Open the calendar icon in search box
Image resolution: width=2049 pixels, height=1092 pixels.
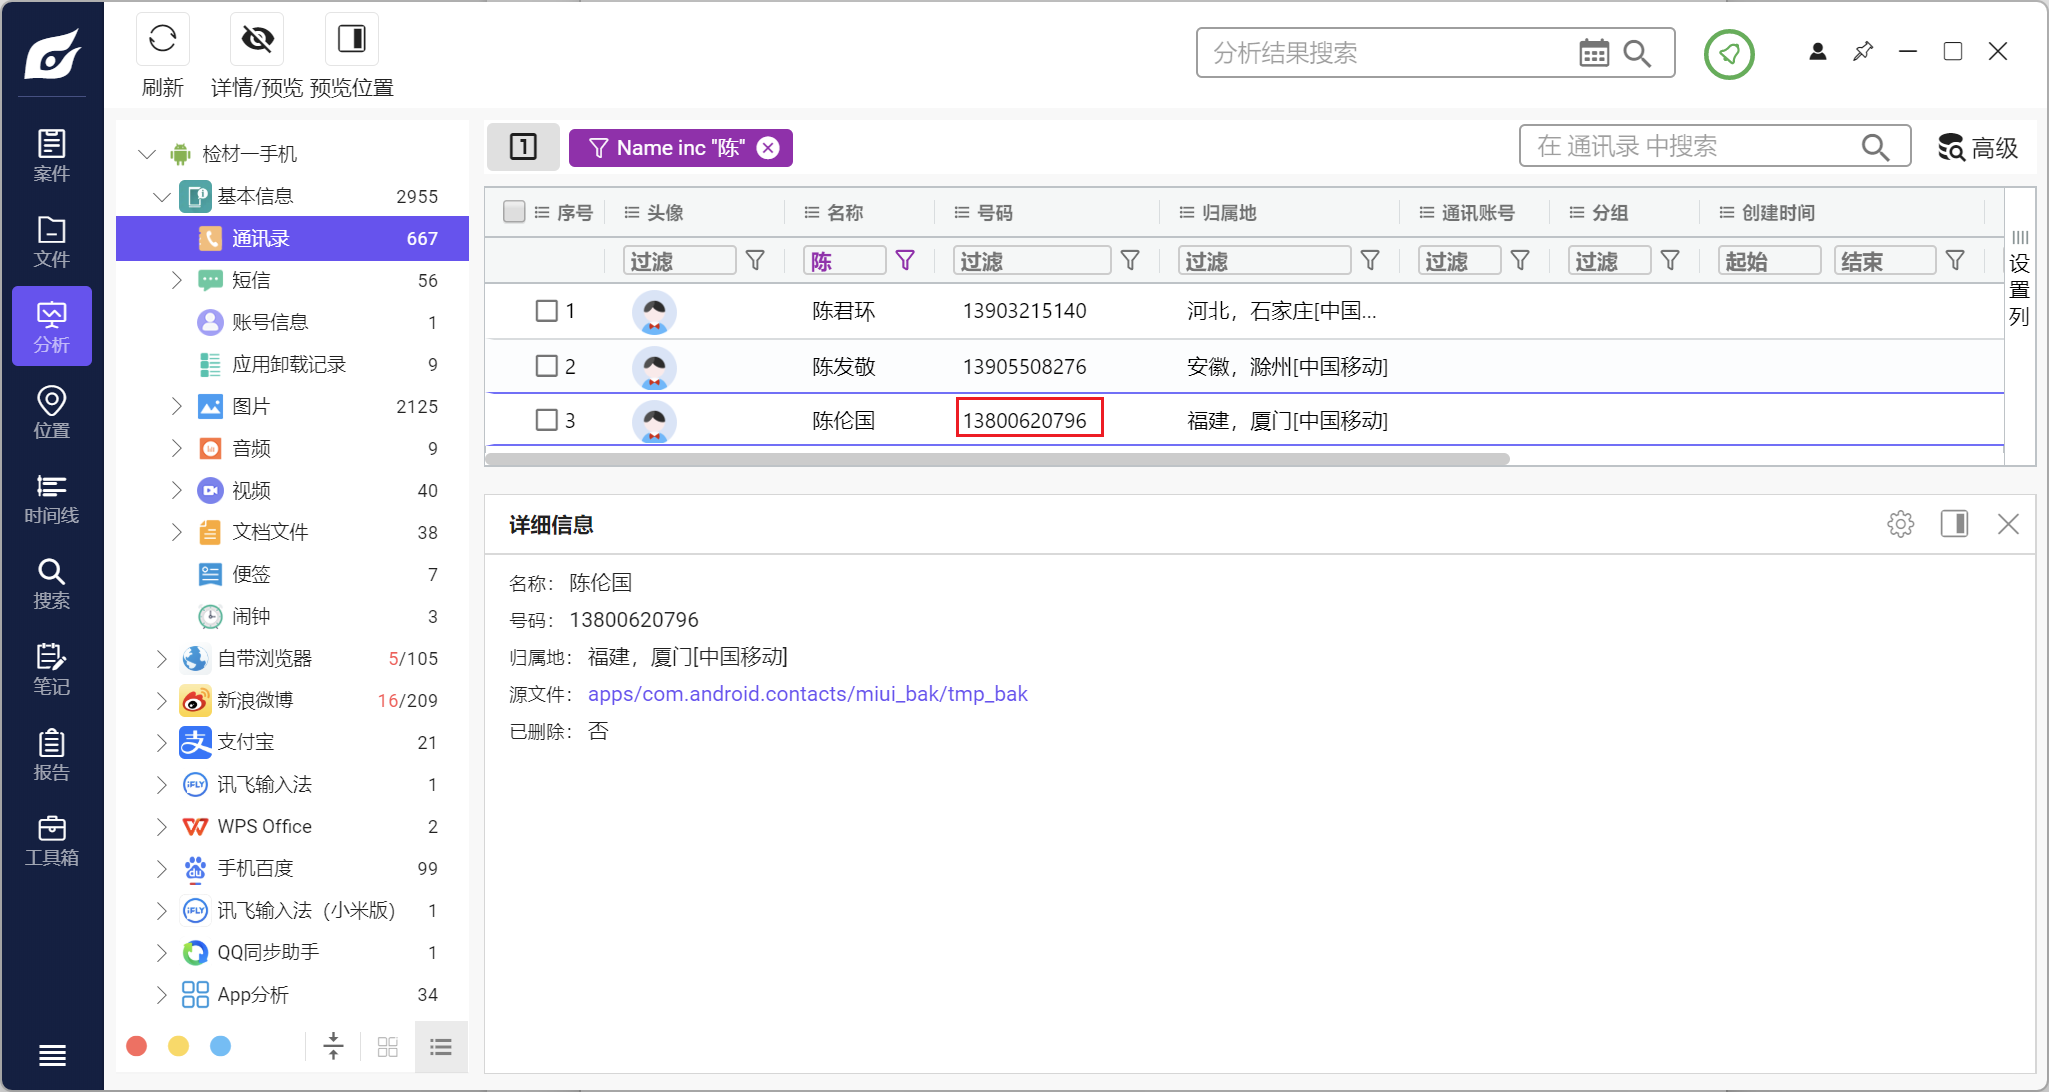pos(1594,53)
